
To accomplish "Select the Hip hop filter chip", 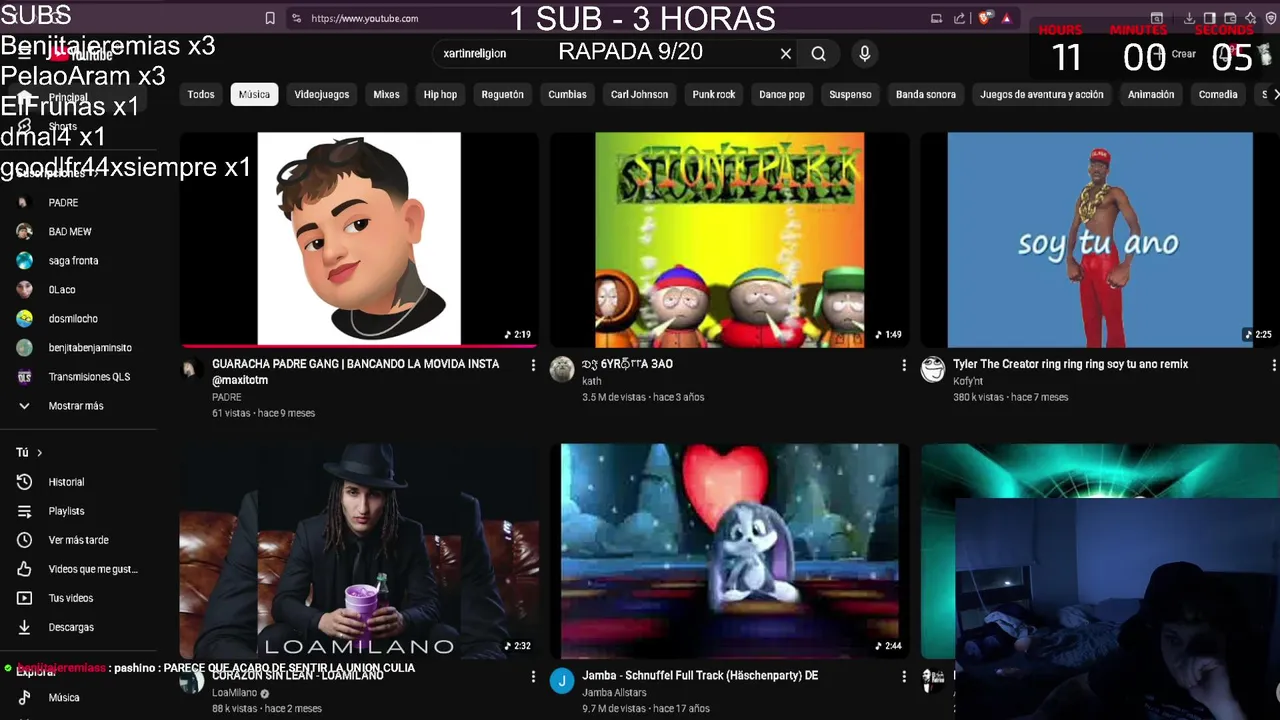I will [440, 94].
